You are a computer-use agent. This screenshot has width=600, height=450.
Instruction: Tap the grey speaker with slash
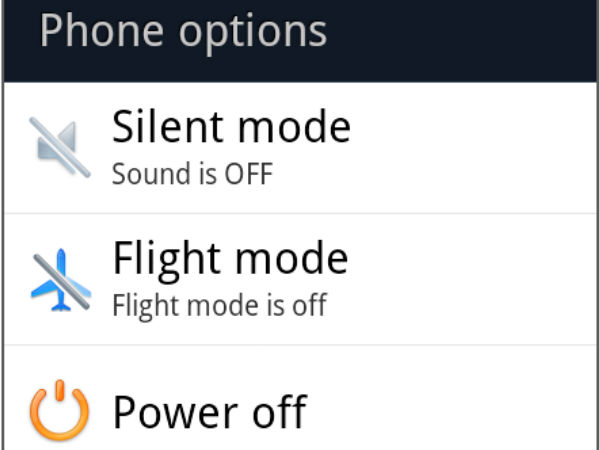pyautogui.click(x=59, y=148)
